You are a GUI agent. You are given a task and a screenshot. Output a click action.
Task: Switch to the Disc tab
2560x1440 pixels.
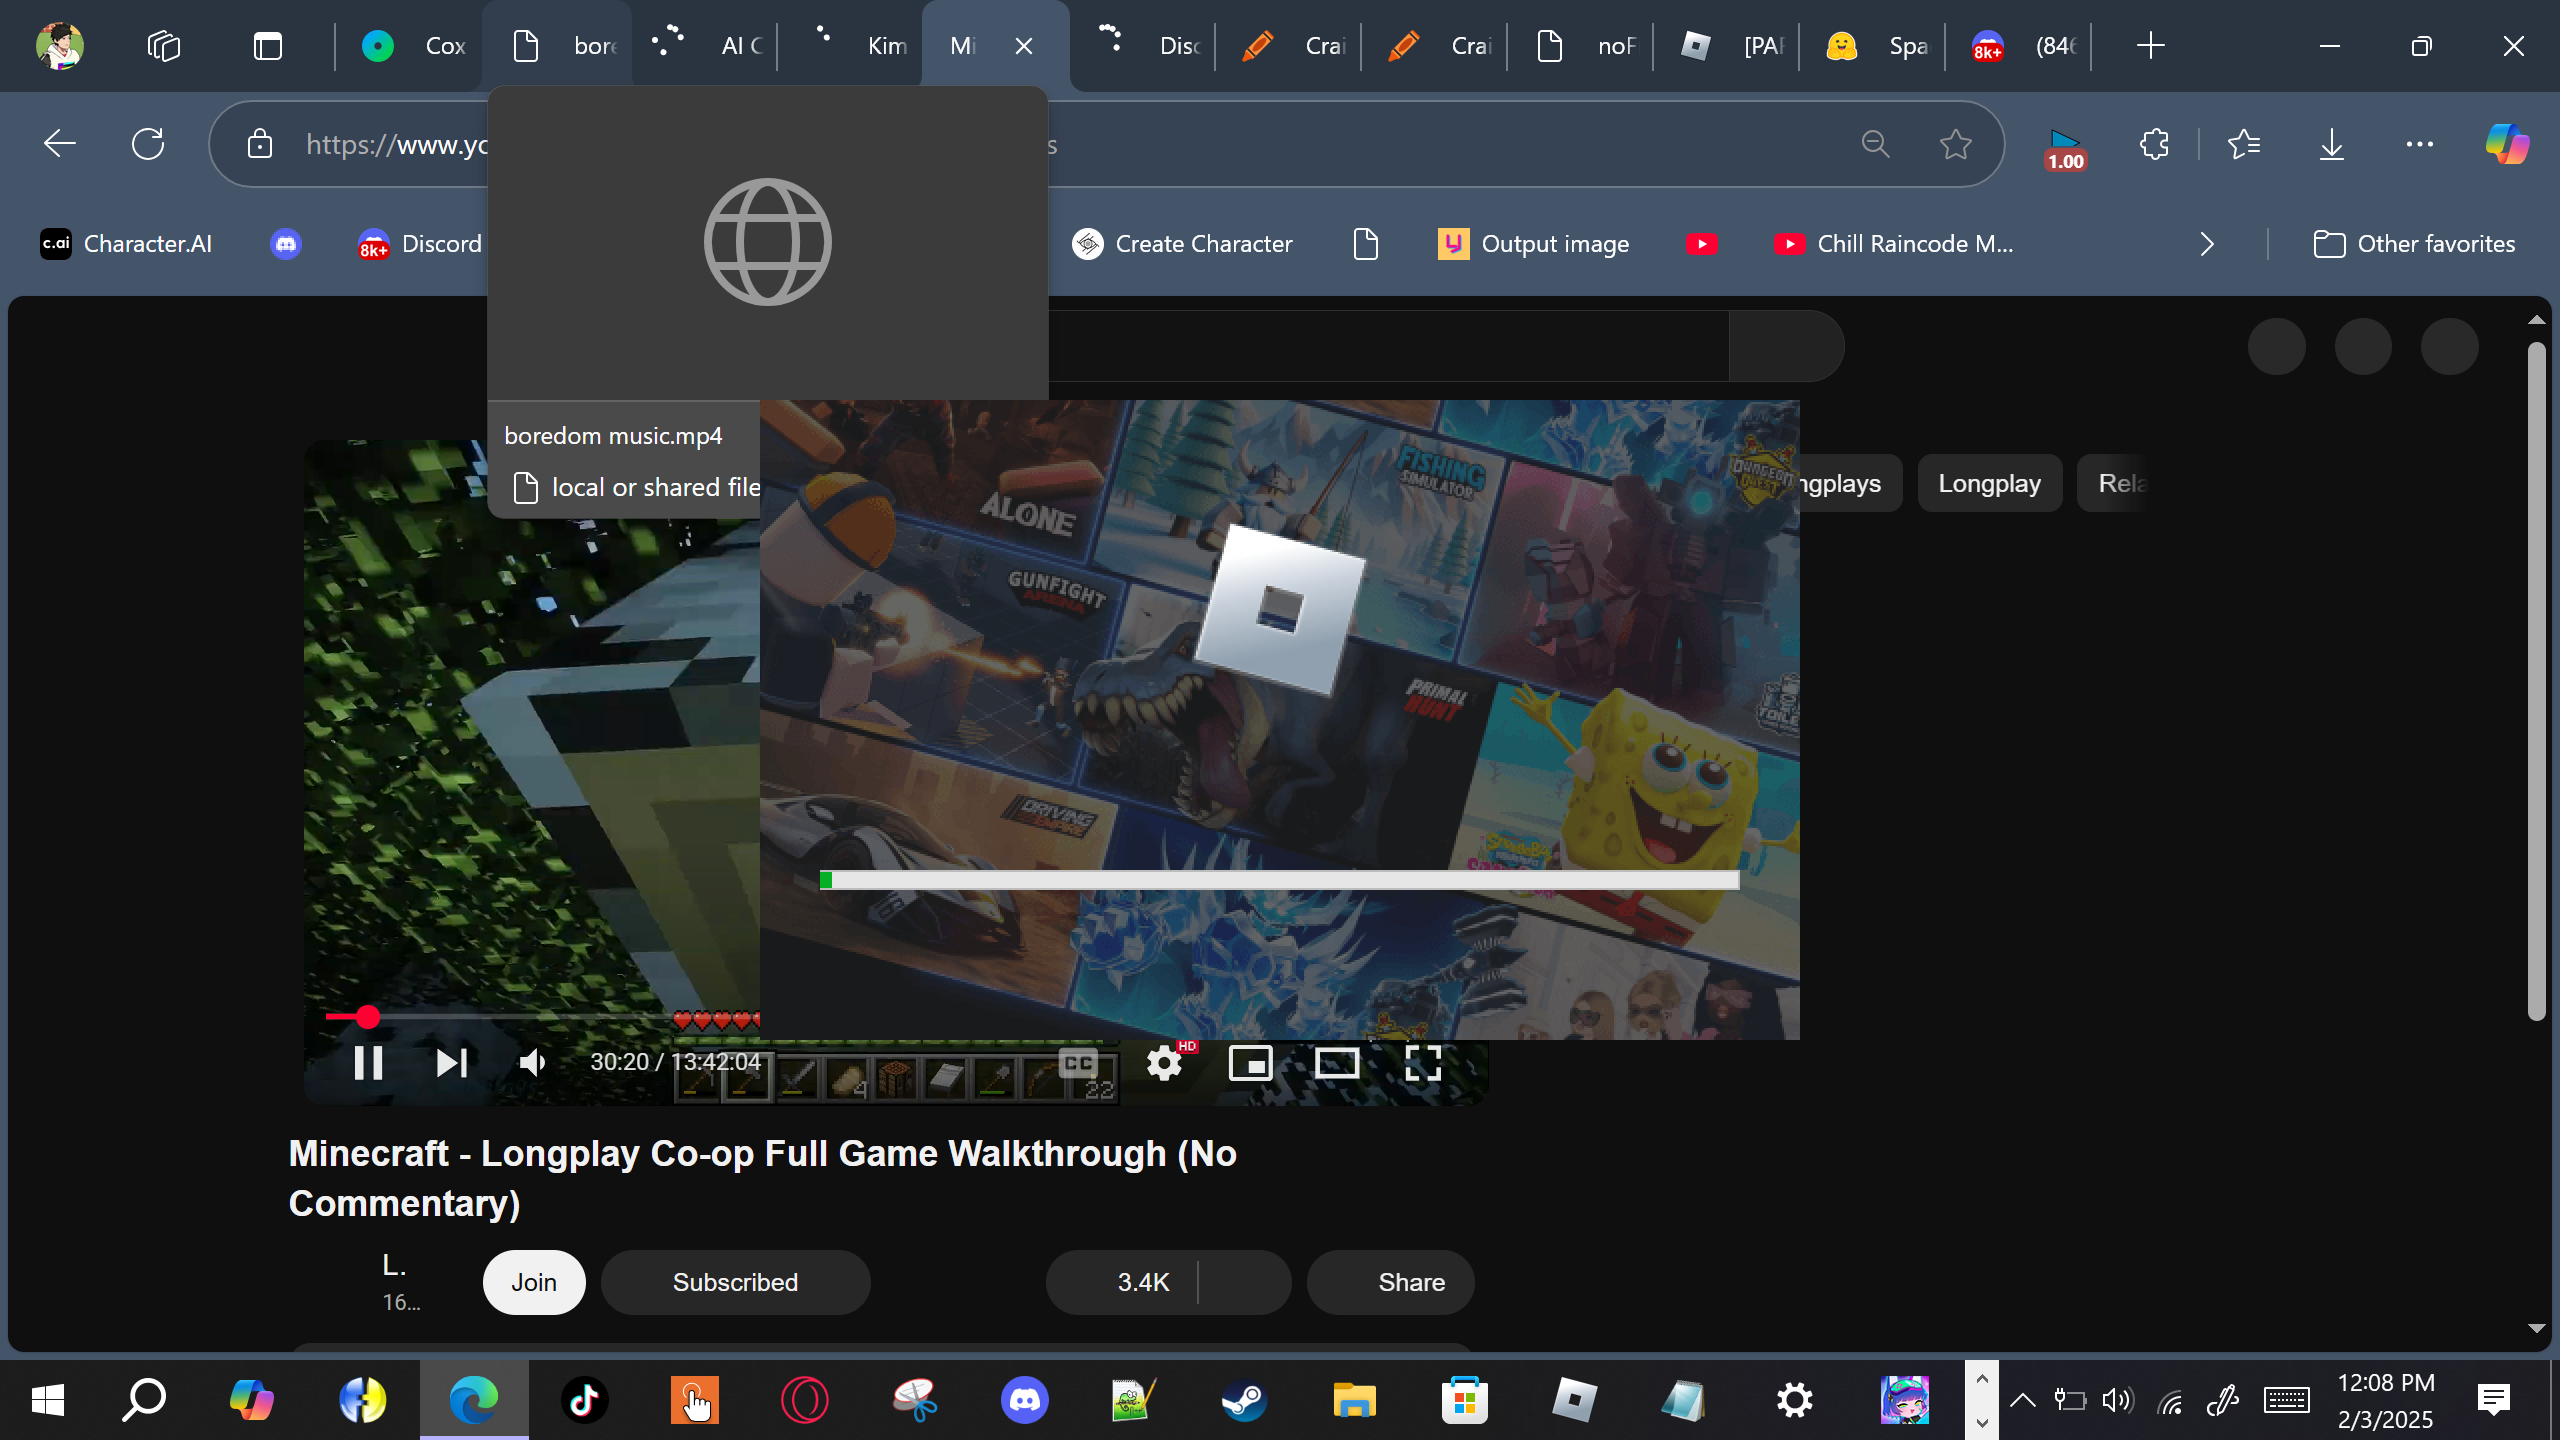coord(1142,45)
